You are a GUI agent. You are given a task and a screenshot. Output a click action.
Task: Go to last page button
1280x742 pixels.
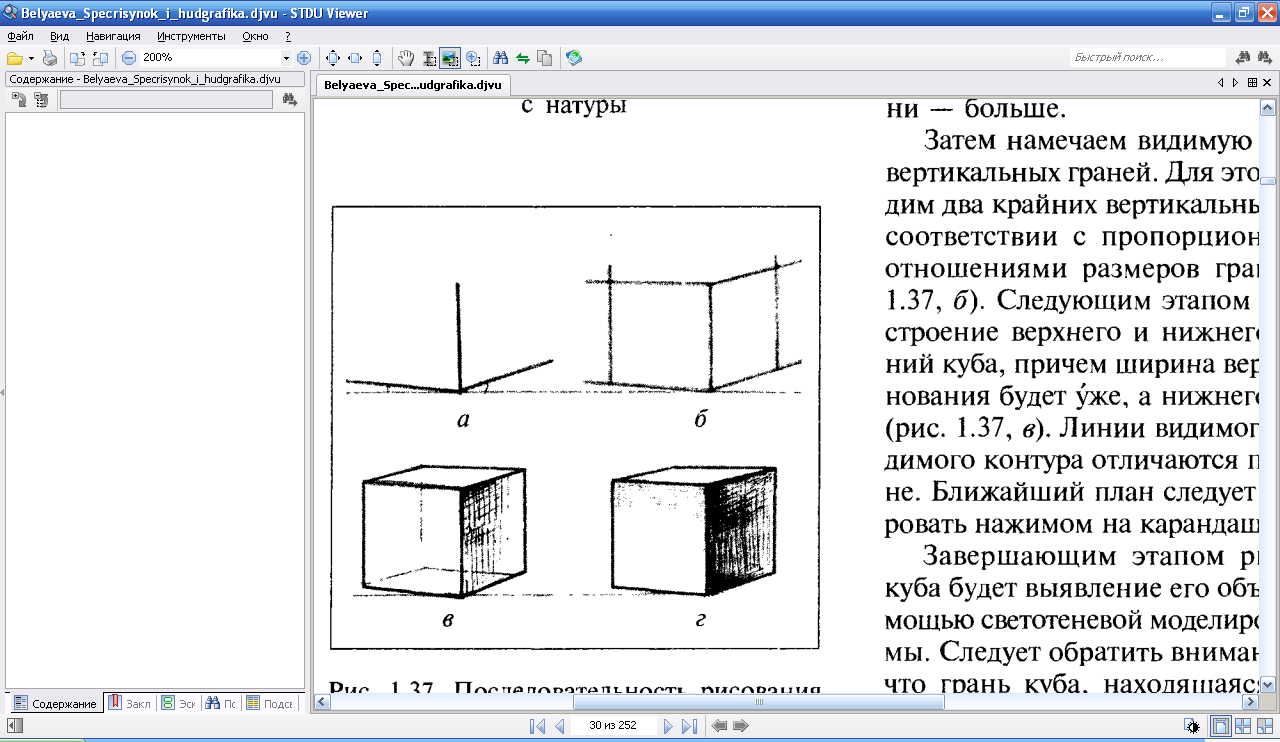click(x=689, y=726)
